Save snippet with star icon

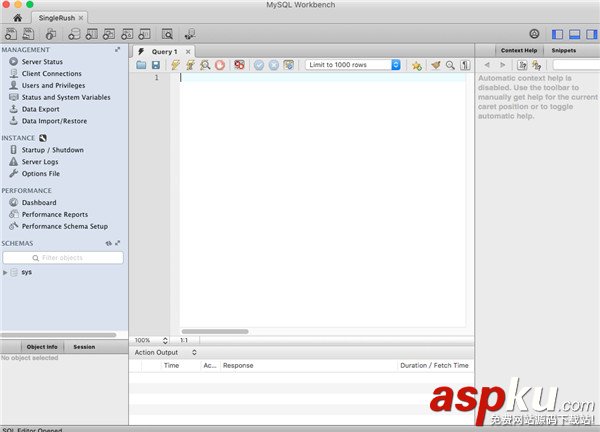pyautogui.click(x=417, y=65)
